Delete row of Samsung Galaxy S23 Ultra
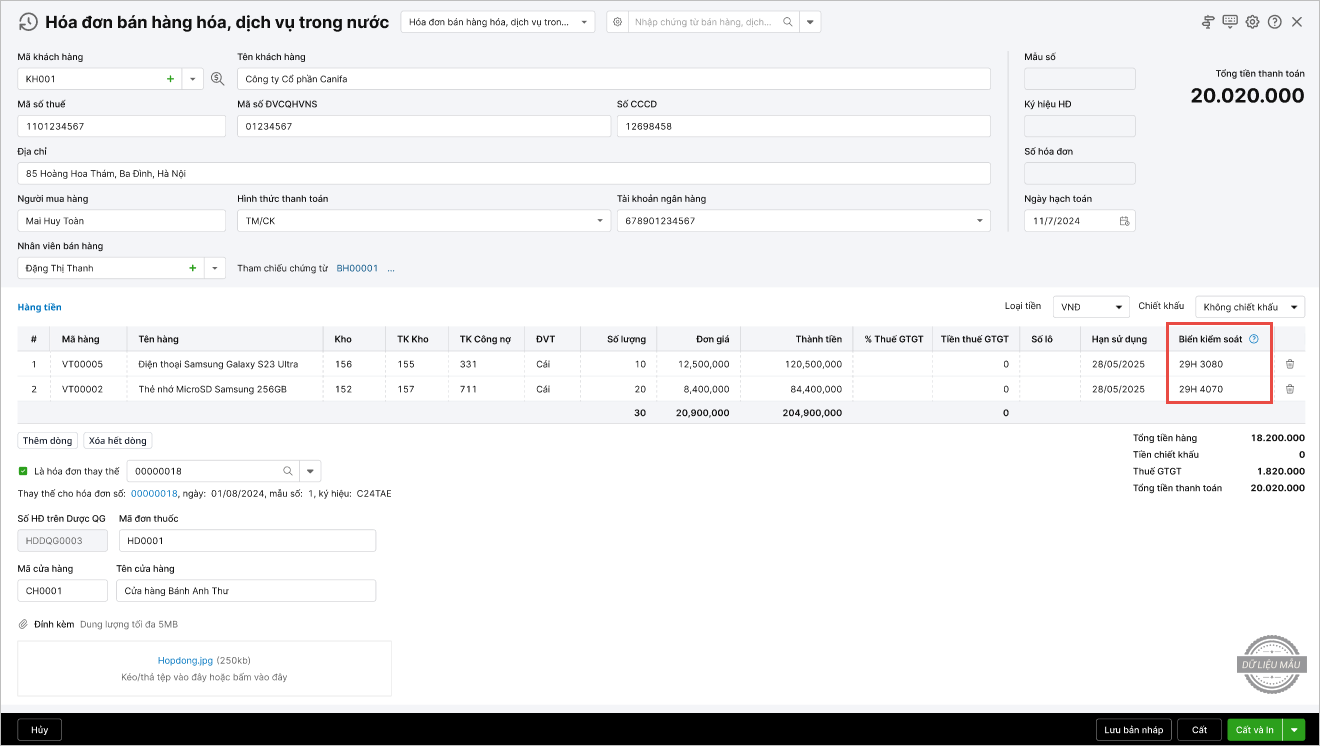Viewport: 1320px width, 746px height. (1289, 364)
